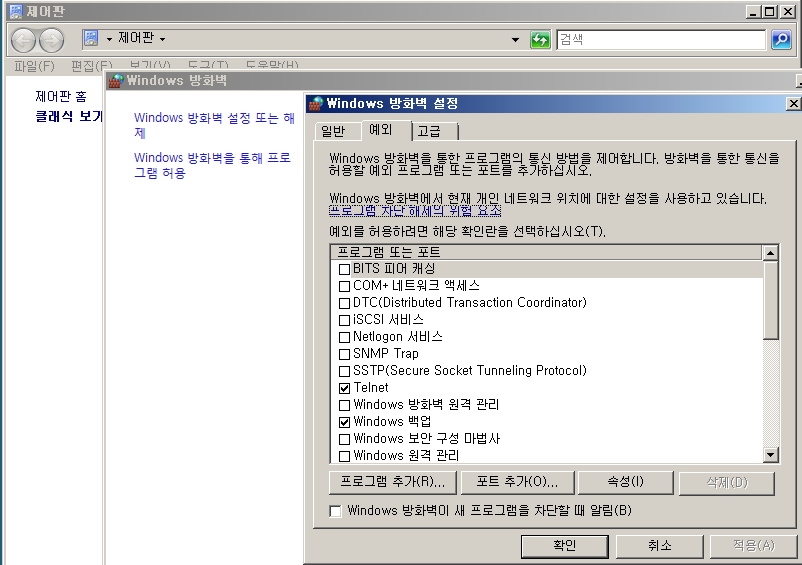Click the 검색 search input field
The width and height of the screenshot is (802, 565).
pos(661,39)
